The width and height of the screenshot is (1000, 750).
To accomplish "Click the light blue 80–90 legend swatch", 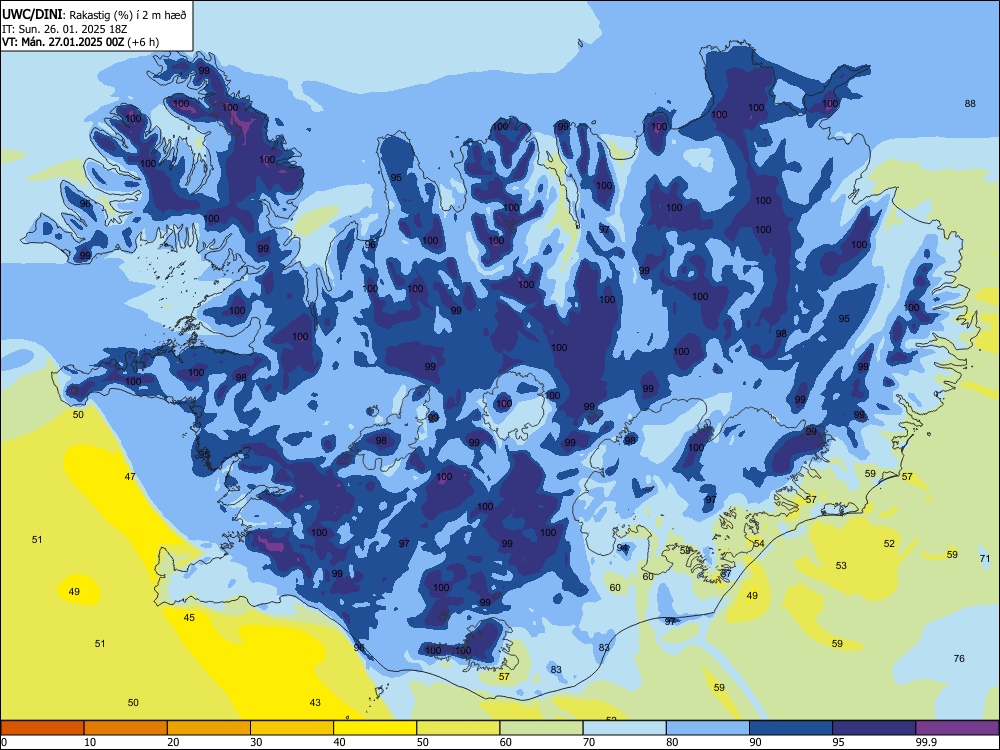I will [708, 728].
